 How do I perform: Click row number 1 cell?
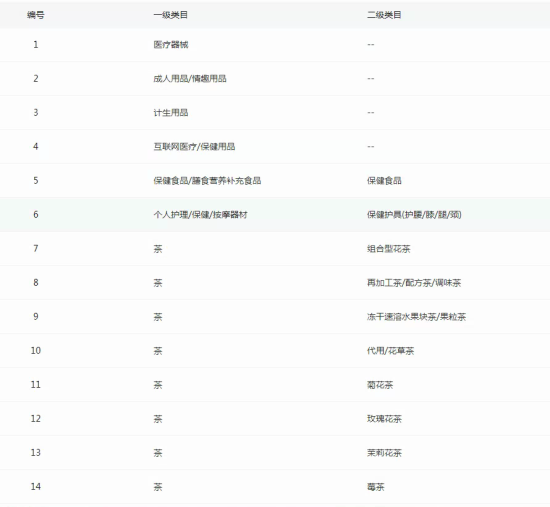click(35, 45)
